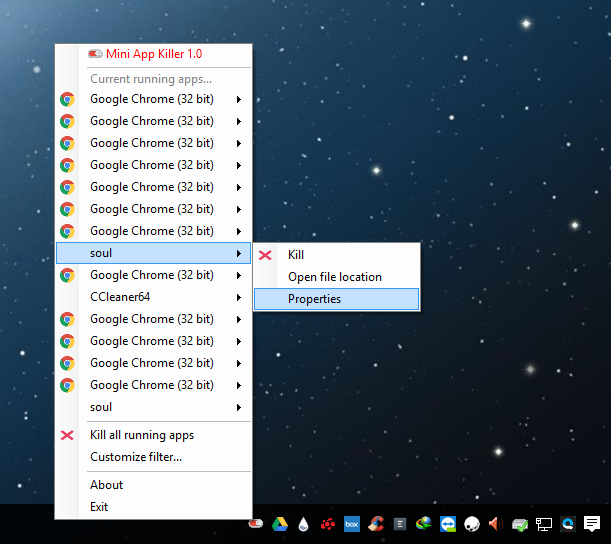This screenshot has height=544, width=611.
Task: Select the highlighted soul entry
Action: pyautogui.click(x=154, y=253)
